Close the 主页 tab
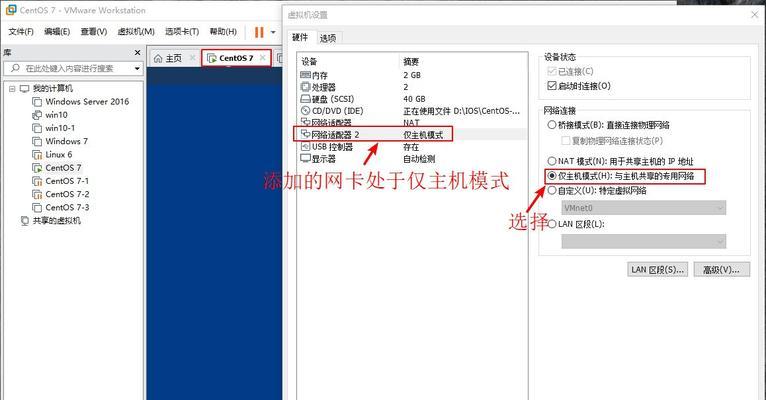766x400 pixels. click(x=192, y=58)
